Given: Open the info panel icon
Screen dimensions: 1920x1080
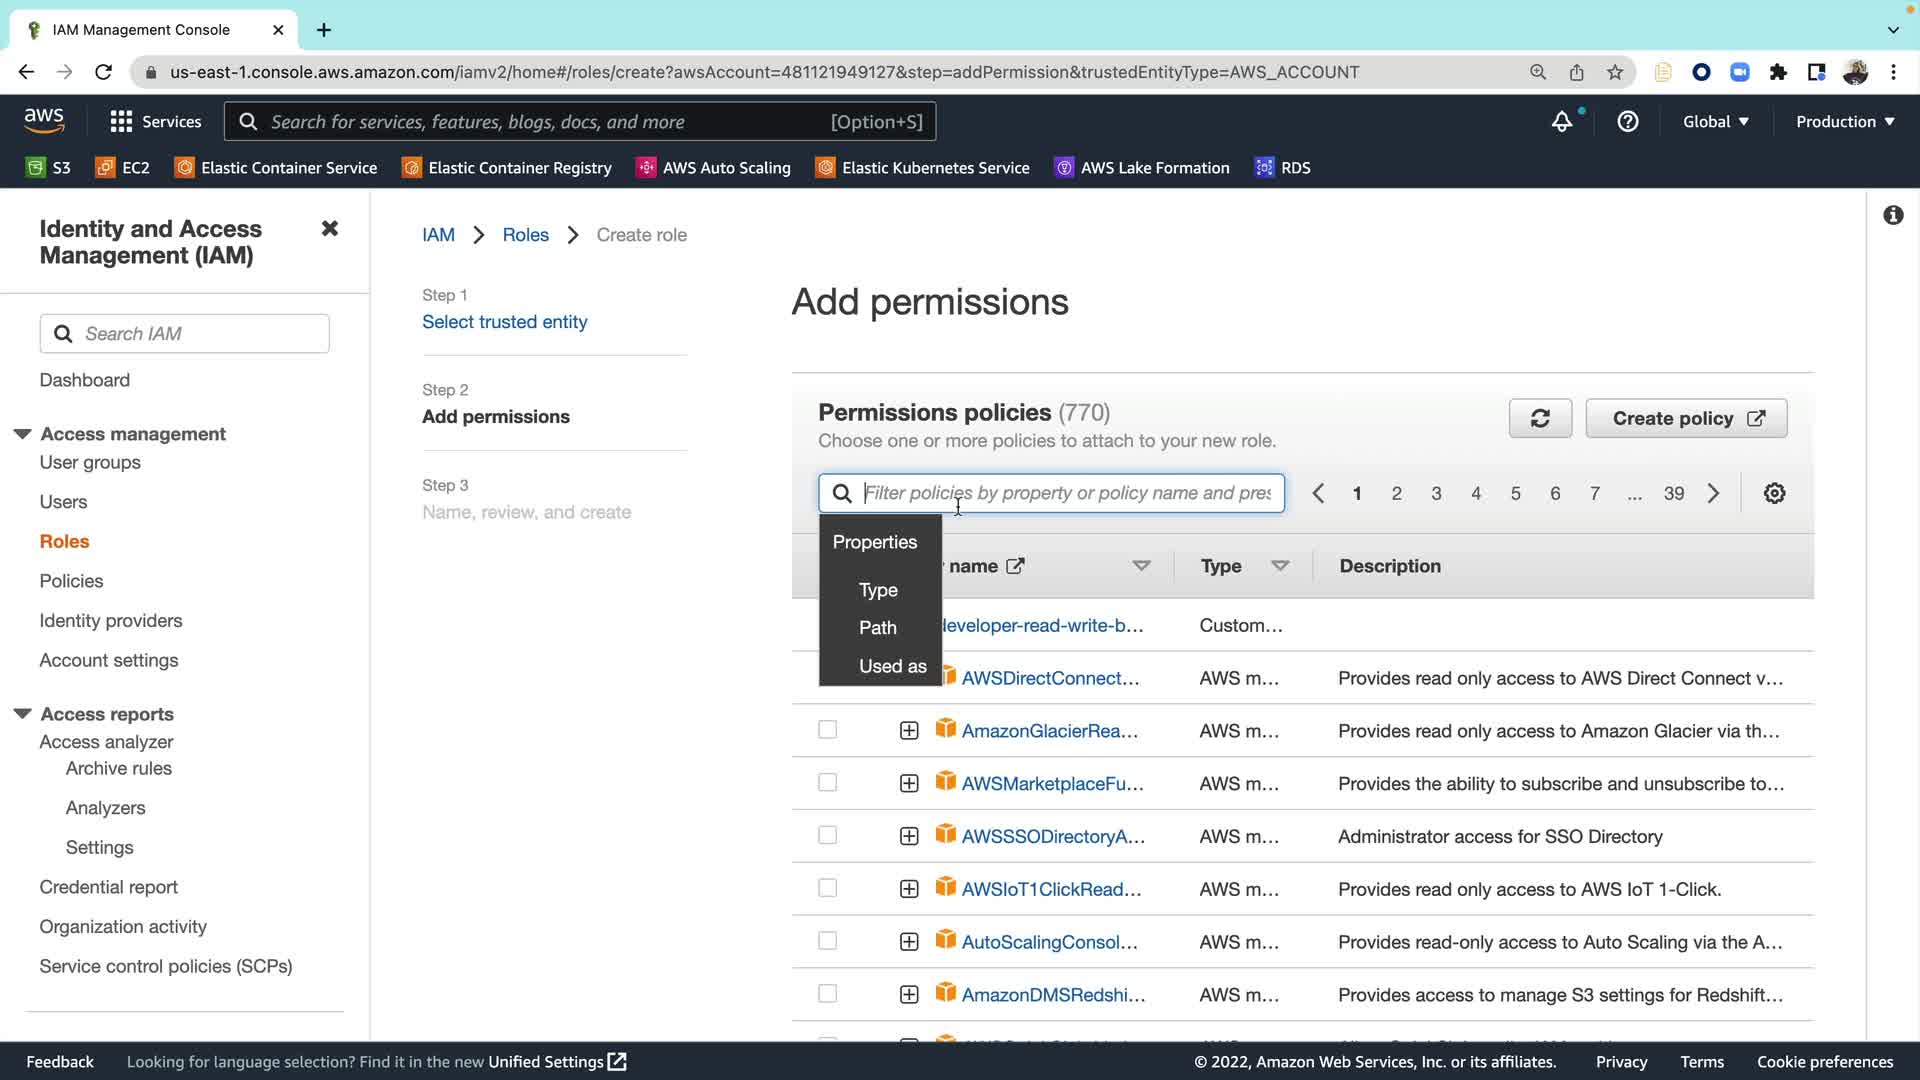Looking at the screenshot, I should click(1892, 216).
